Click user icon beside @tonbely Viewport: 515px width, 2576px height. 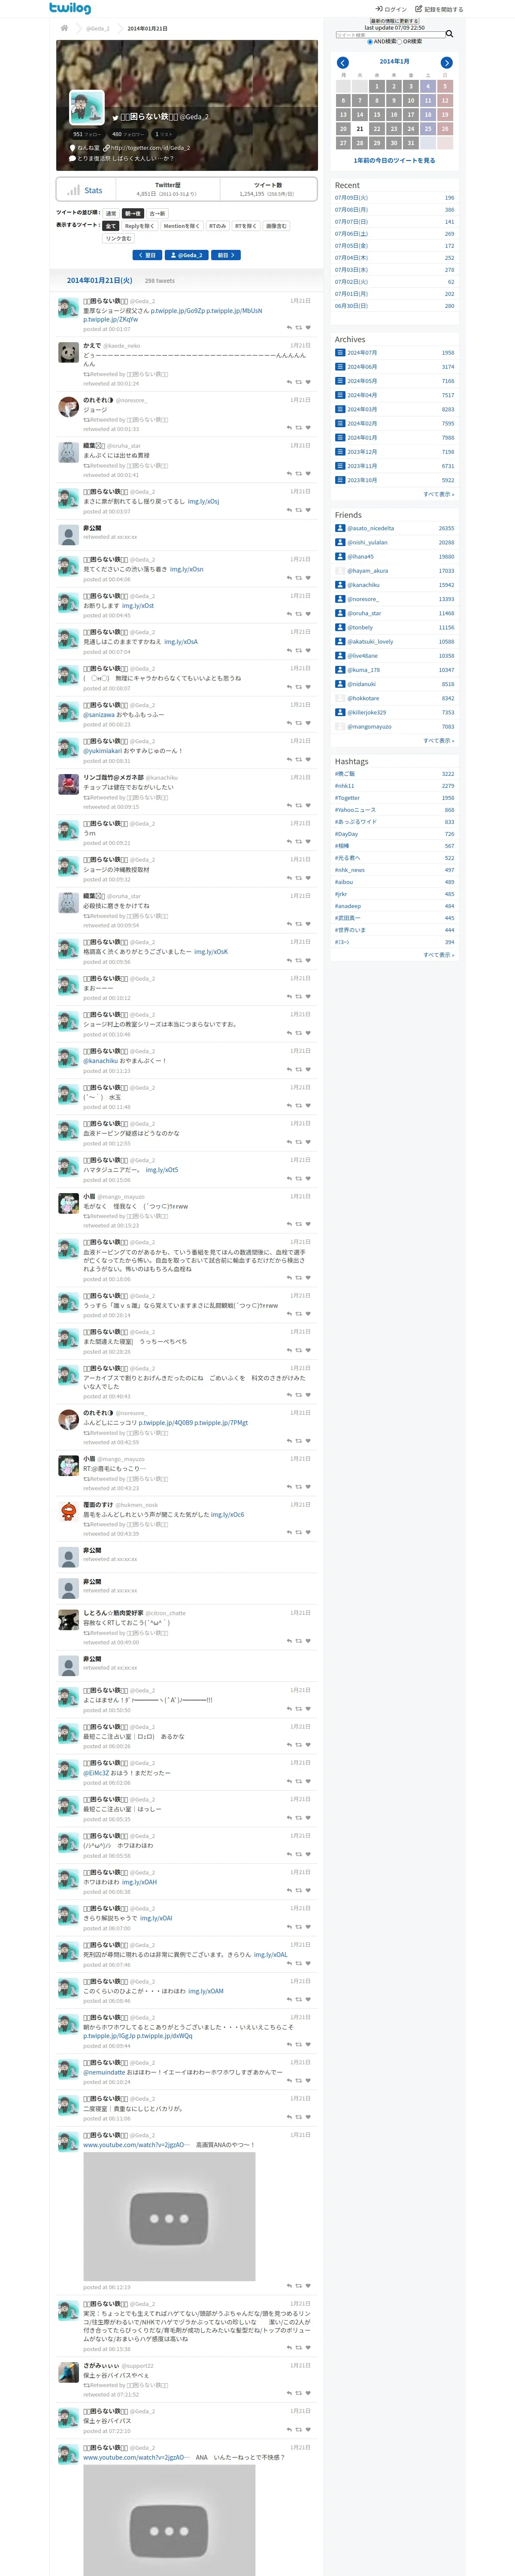tap(340, 627)
